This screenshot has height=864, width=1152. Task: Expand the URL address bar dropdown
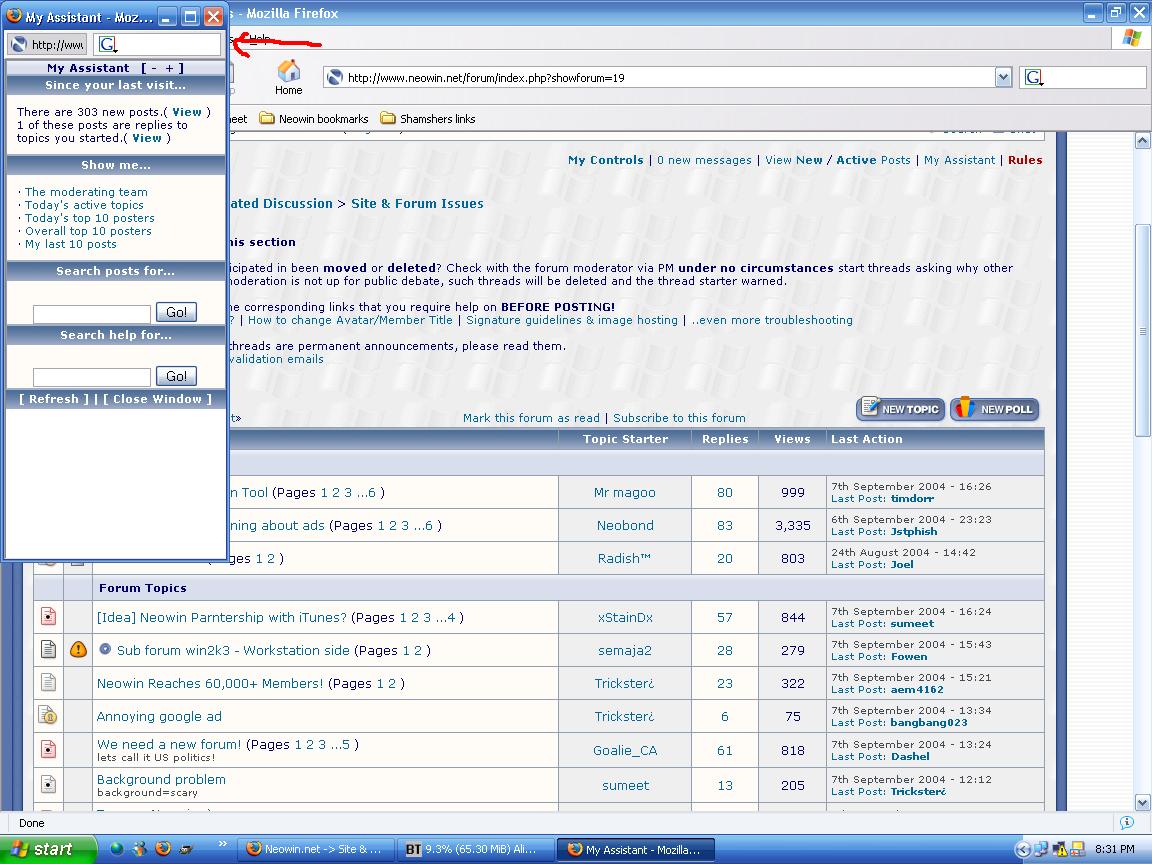1003,77
